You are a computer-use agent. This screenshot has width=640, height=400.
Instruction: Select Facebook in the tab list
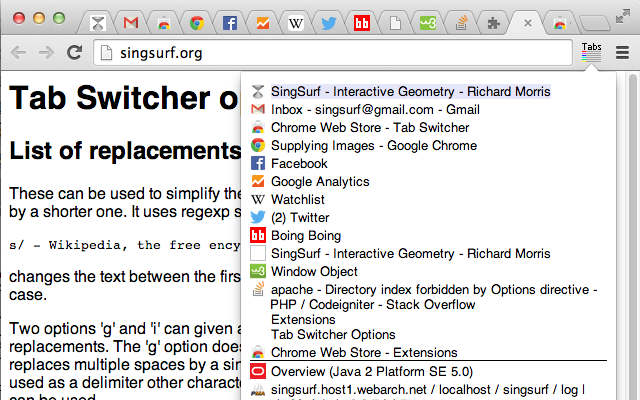click(299, 163)
